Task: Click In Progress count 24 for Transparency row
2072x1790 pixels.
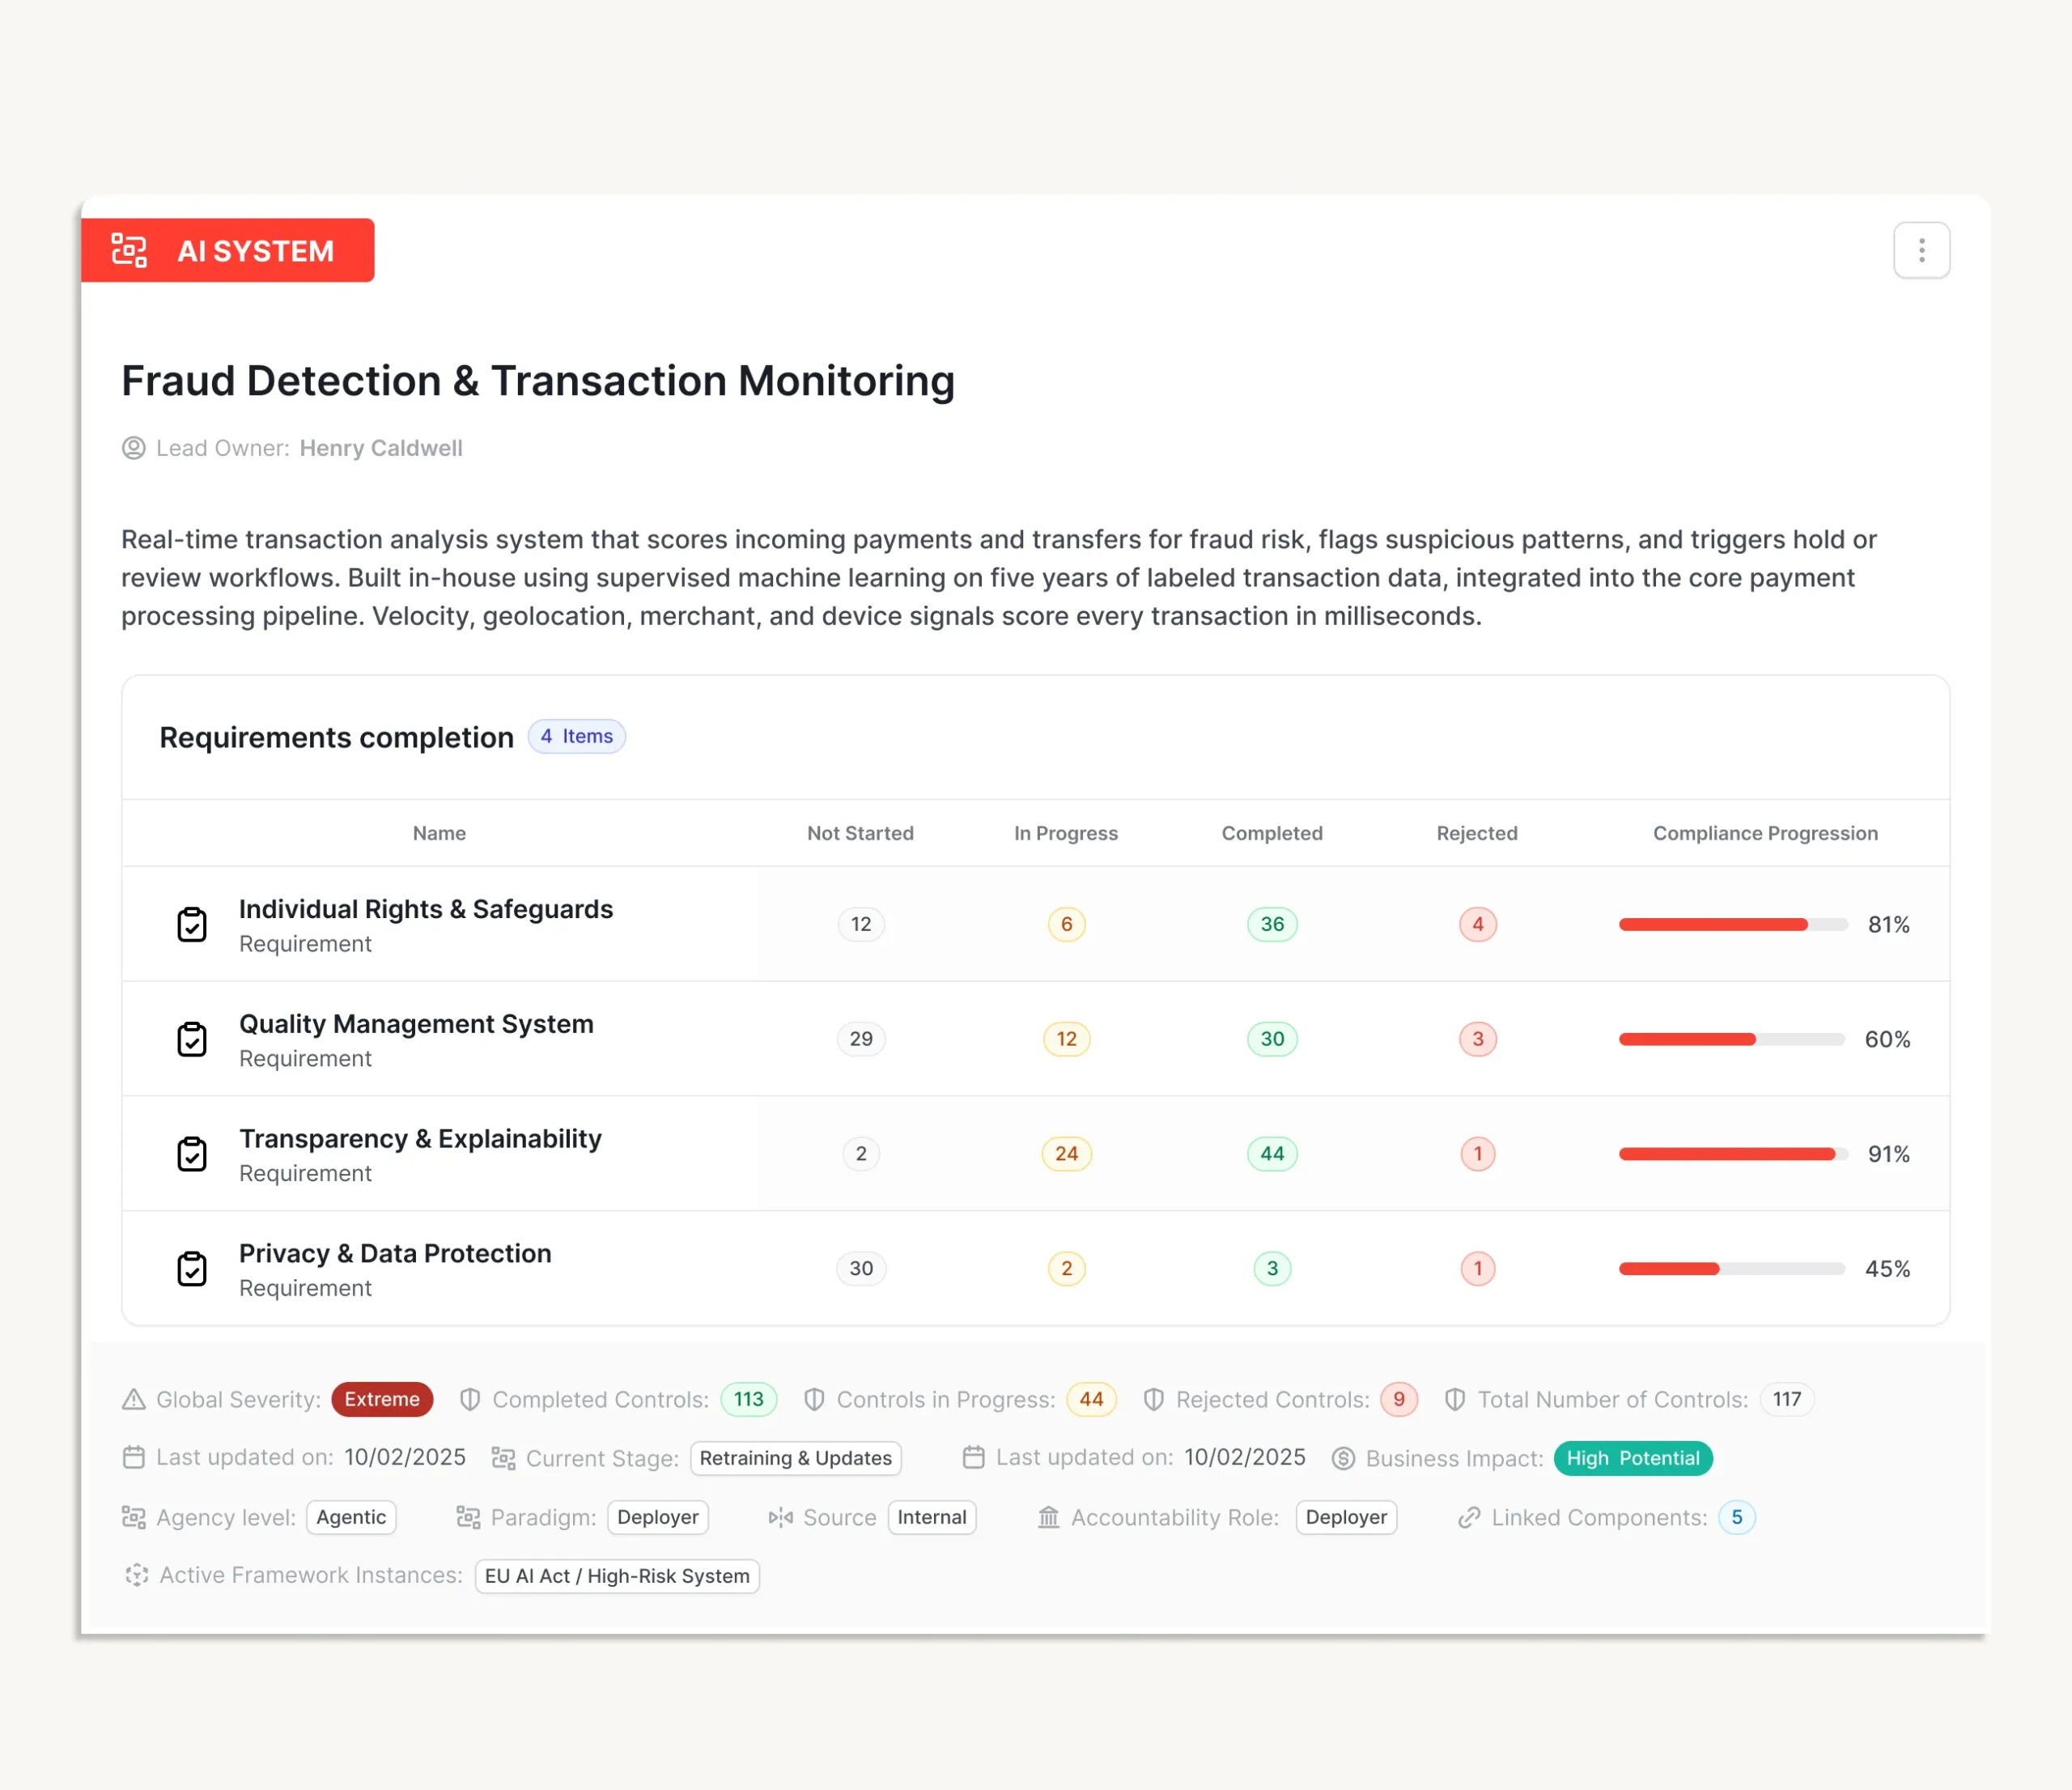Action: (1067, 1154)
